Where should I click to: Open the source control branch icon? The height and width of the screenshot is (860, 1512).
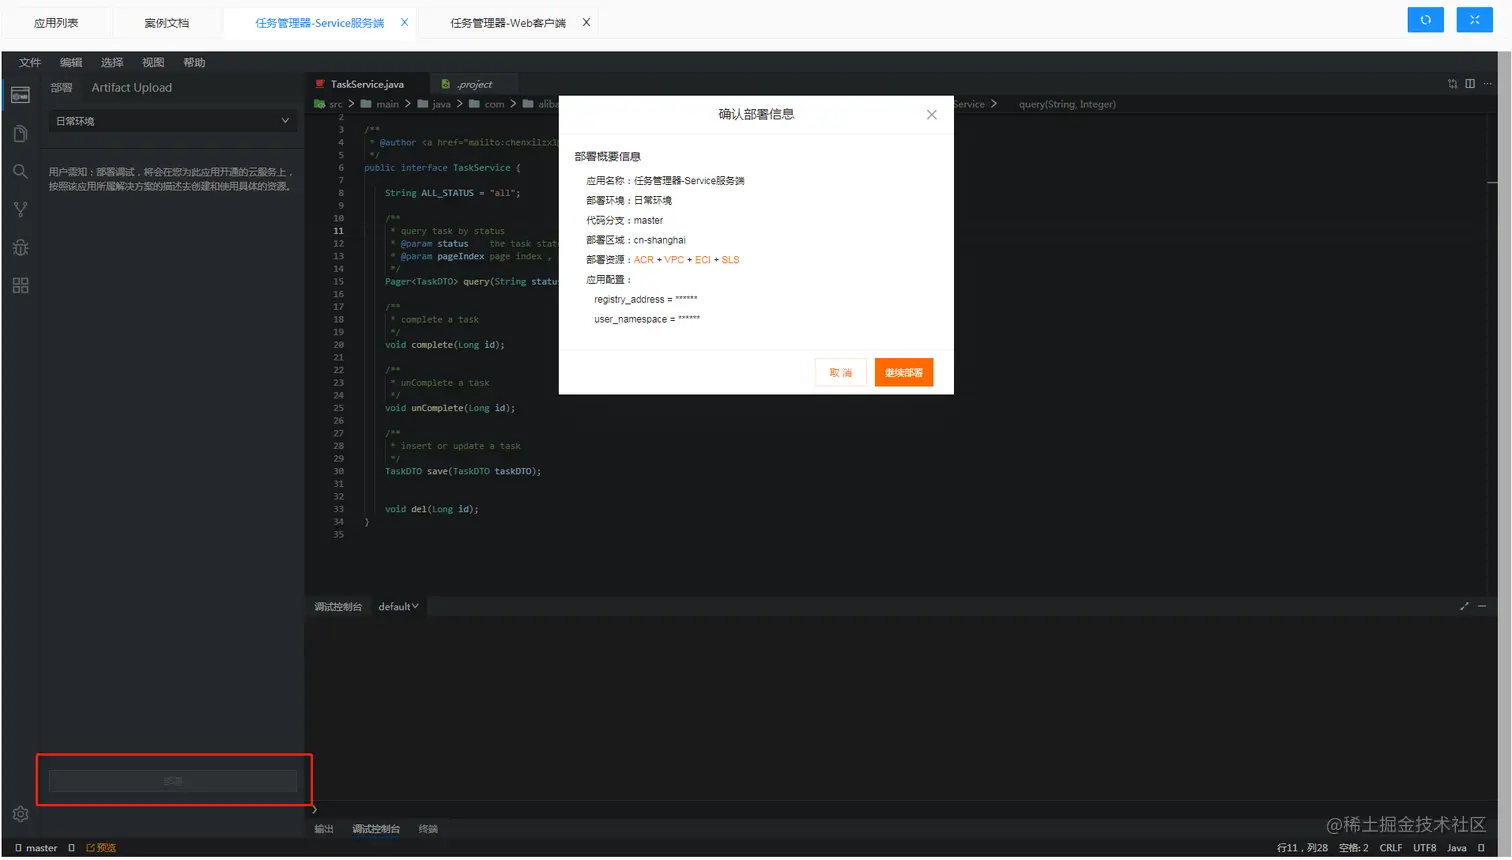20,209
